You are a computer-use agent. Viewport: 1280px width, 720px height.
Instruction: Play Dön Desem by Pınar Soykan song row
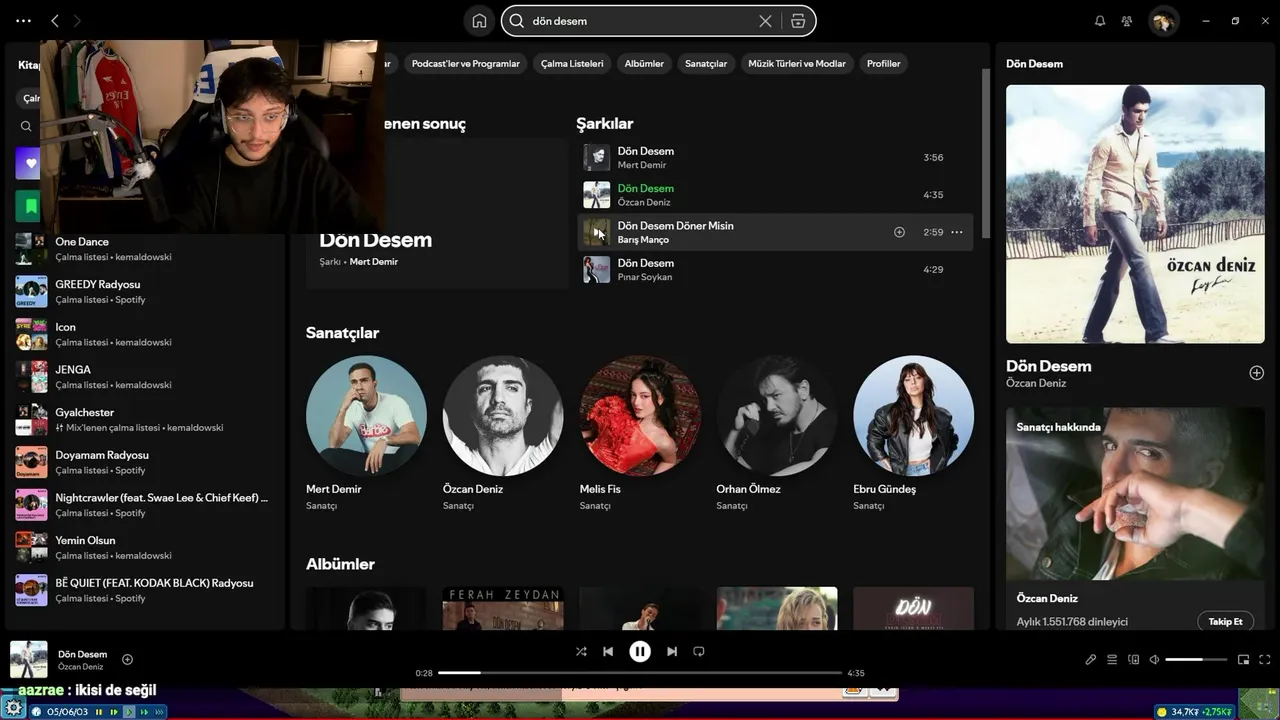[775, 269]
